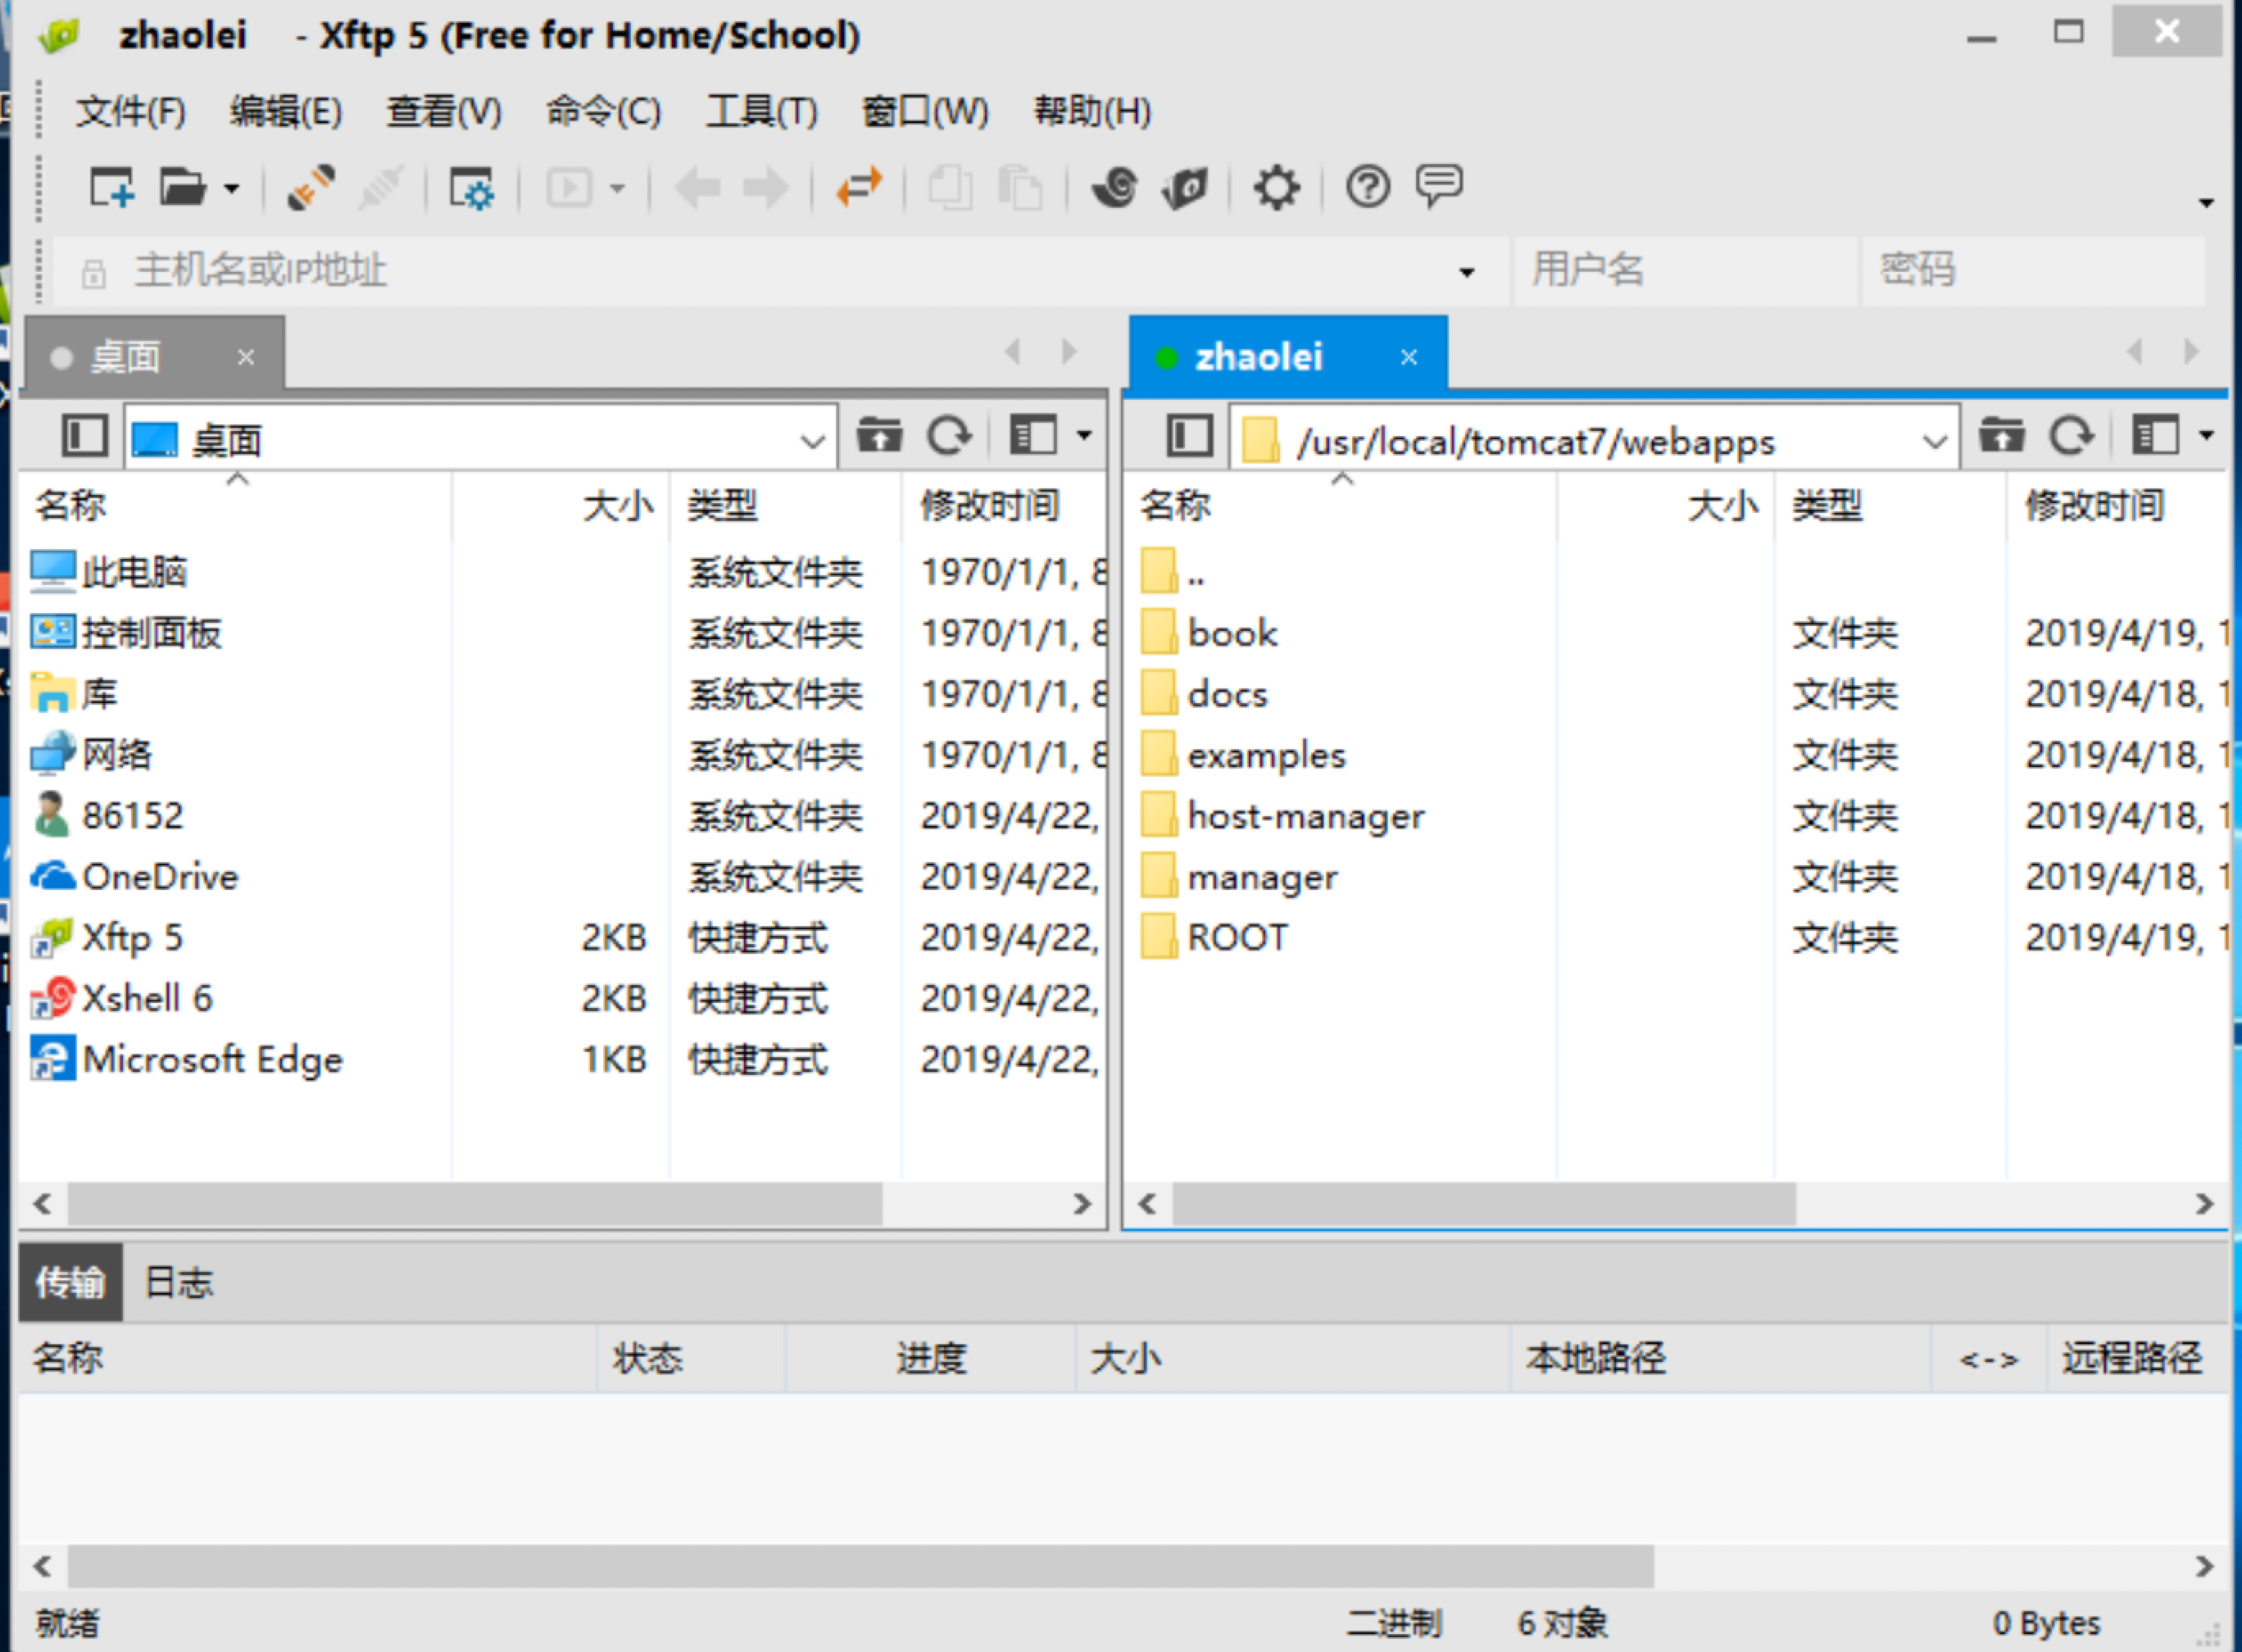Click the transfer direction arrows icon
Image resolution: width=2242 pixels, height=1652 pixels.
coord(859,187)
